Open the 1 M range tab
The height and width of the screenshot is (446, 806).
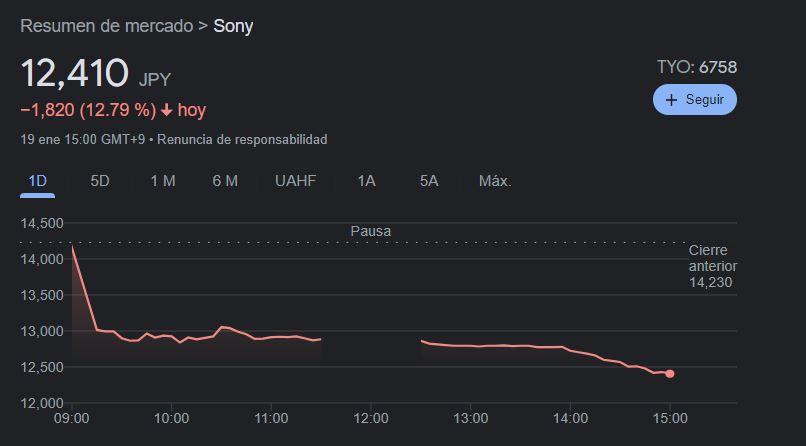tap(163, 181)
